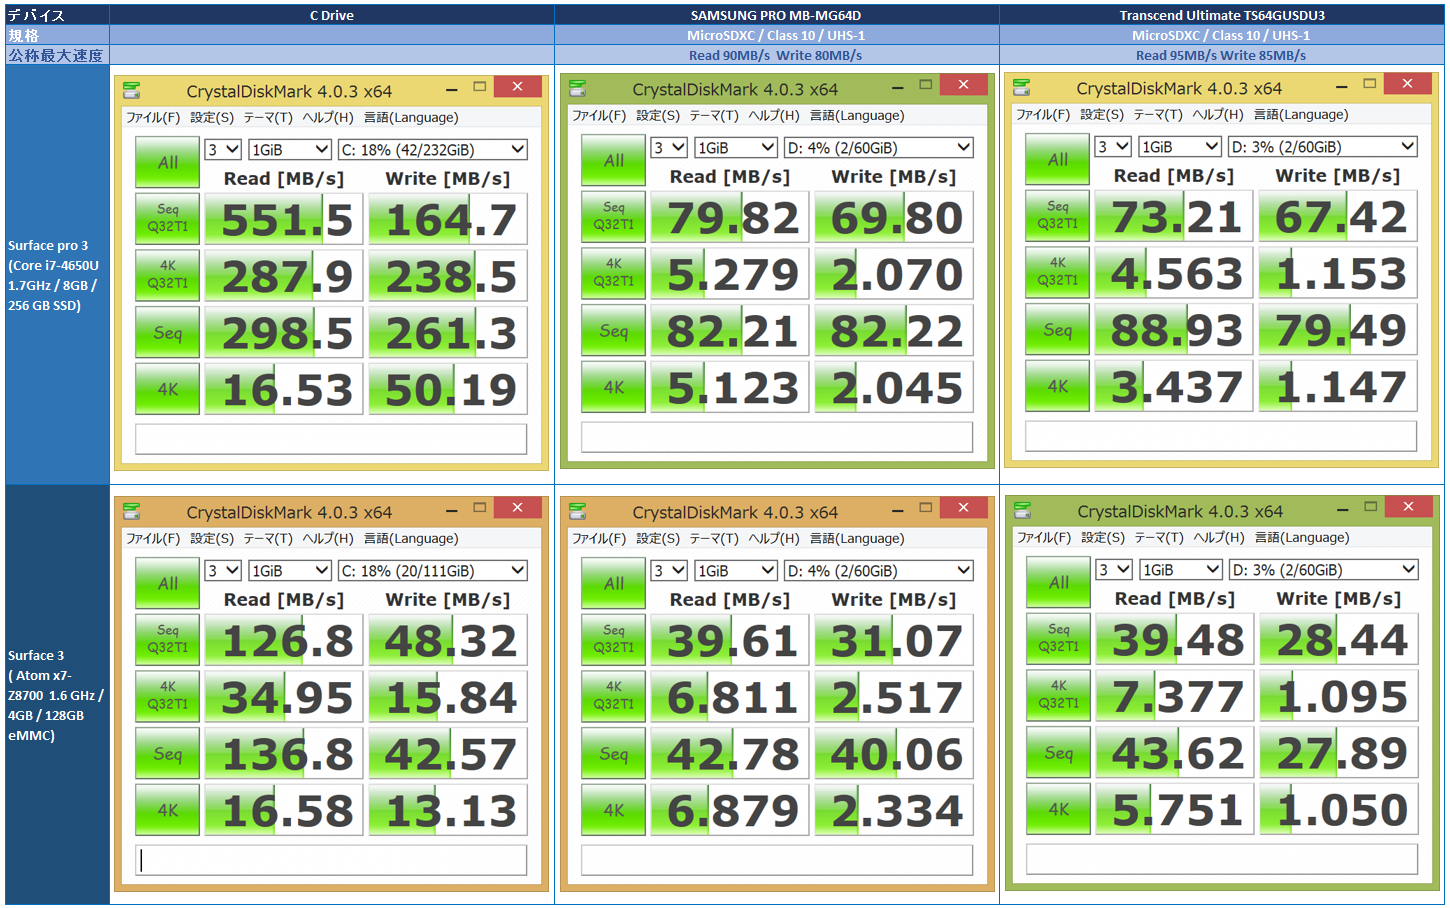Start 4K test beside the 3.437 read result
This screenshot has height=908, width=1450.
(1057, 386)
